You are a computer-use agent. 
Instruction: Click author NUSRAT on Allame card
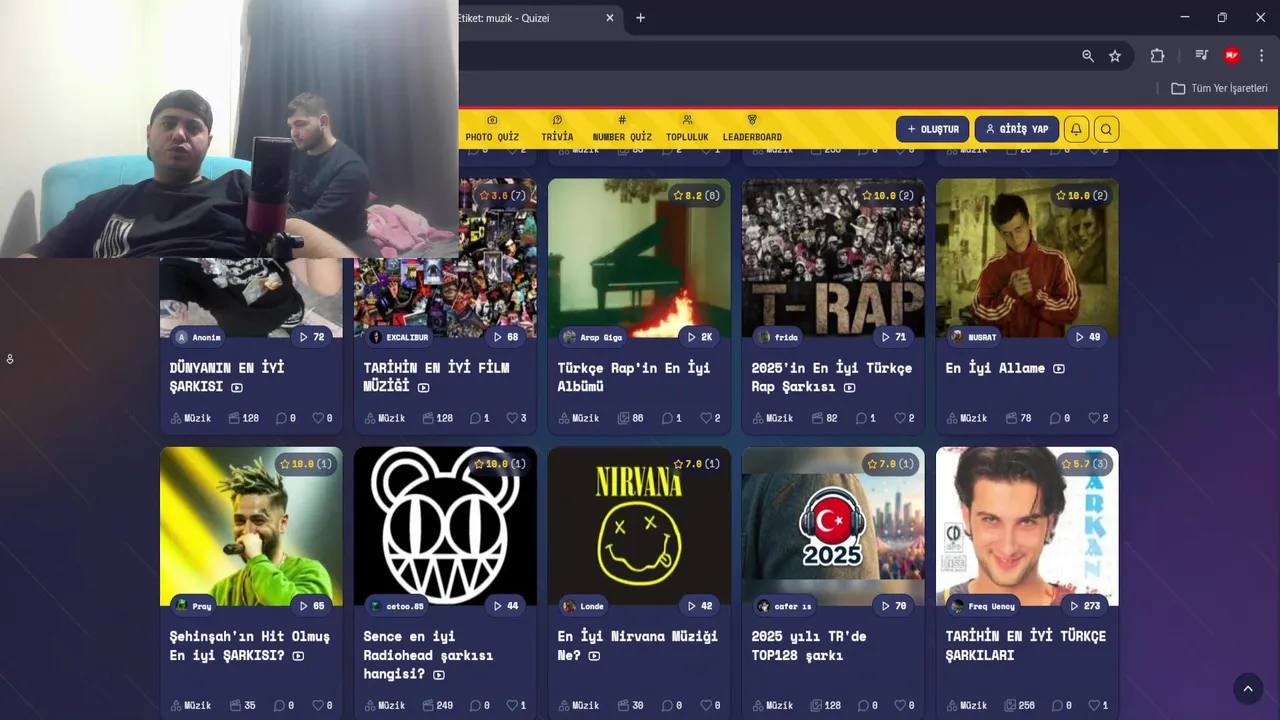[974, 337]
